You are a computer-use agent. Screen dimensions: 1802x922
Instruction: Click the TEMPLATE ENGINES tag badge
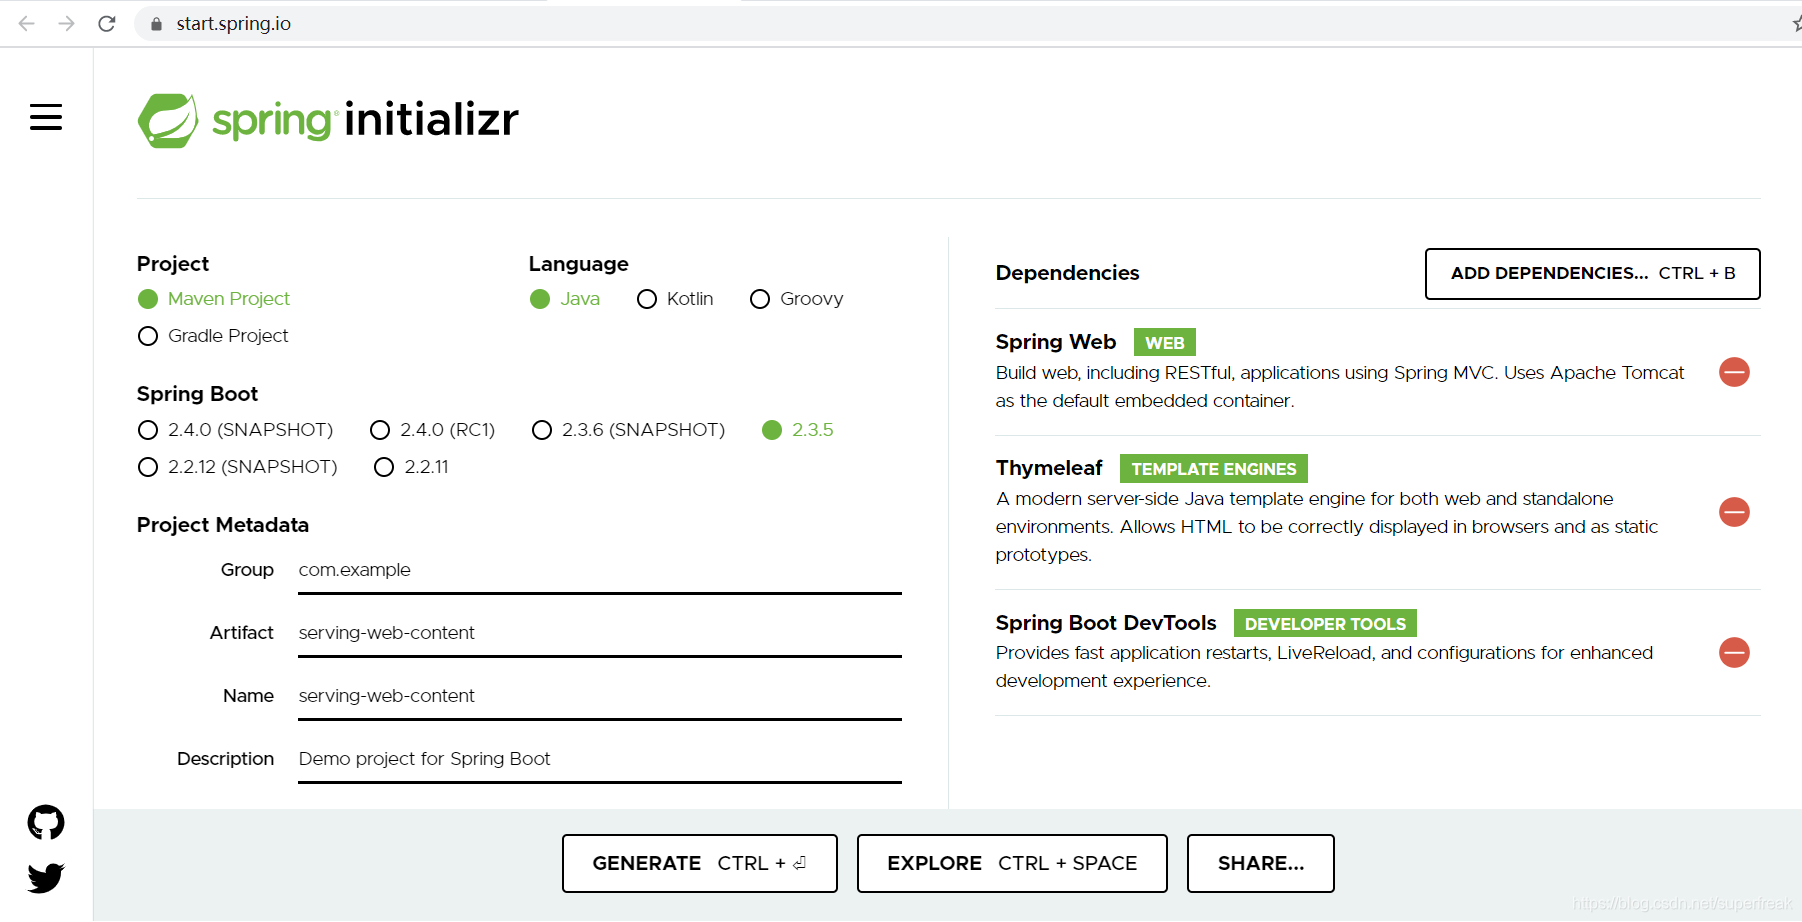click(x=1214, y=469)
